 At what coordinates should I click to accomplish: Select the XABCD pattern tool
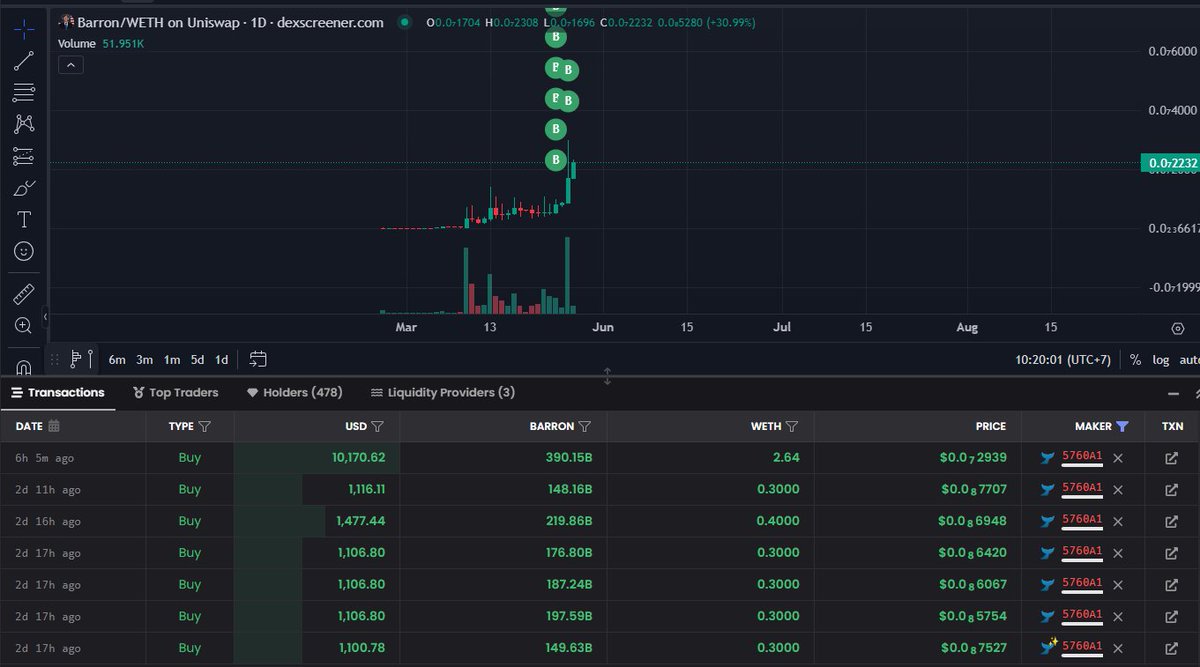click(x=24, y=124)
